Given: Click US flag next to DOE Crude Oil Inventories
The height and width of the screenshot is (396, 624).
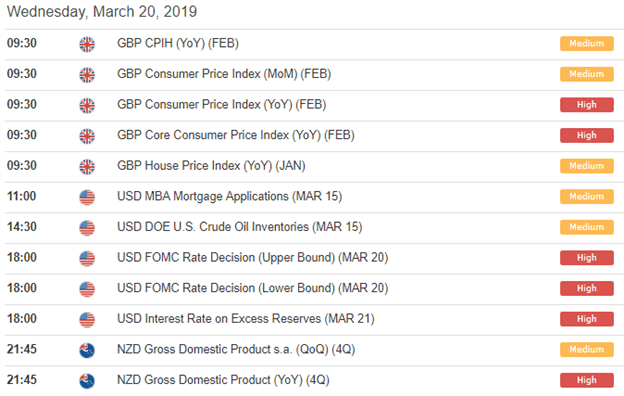Looking at the screenshot, I should (87, 228).
